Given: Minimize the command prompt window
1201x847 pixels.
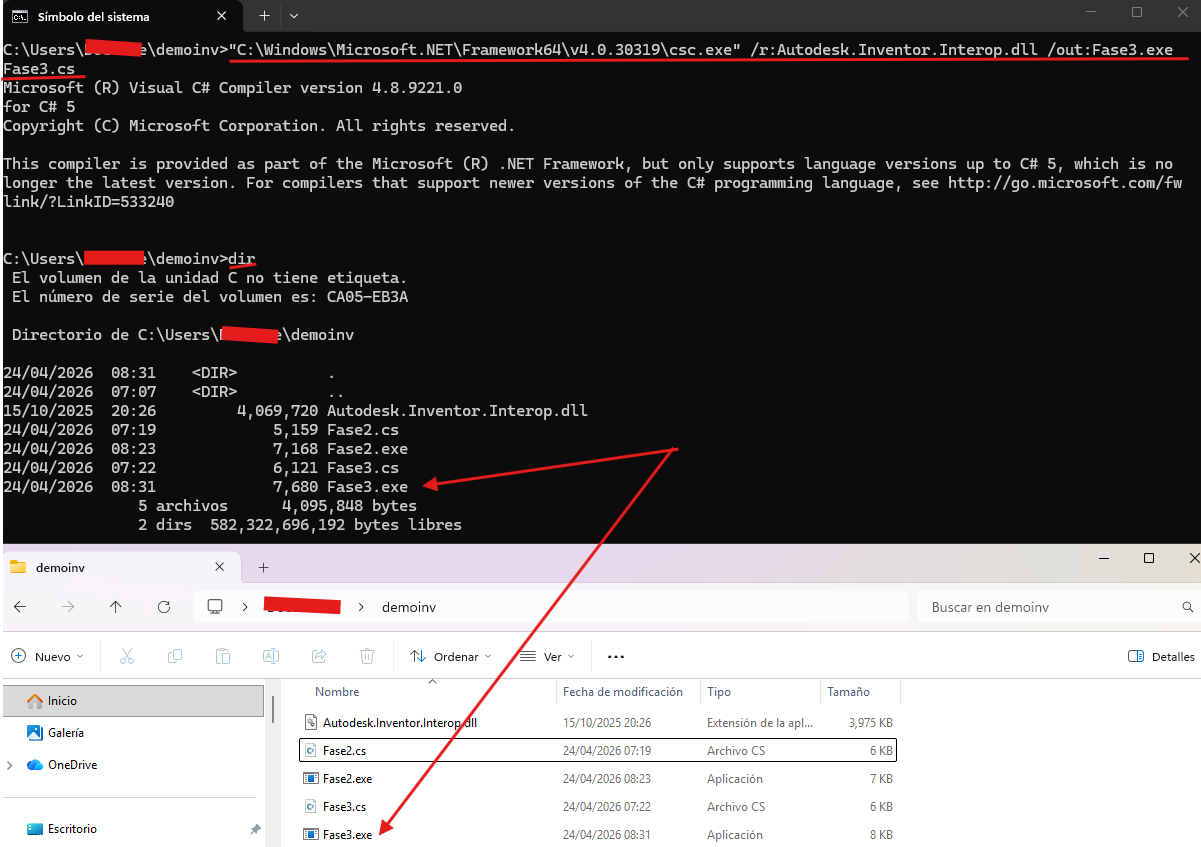Looking at the screenshot, I should 1092,12.
